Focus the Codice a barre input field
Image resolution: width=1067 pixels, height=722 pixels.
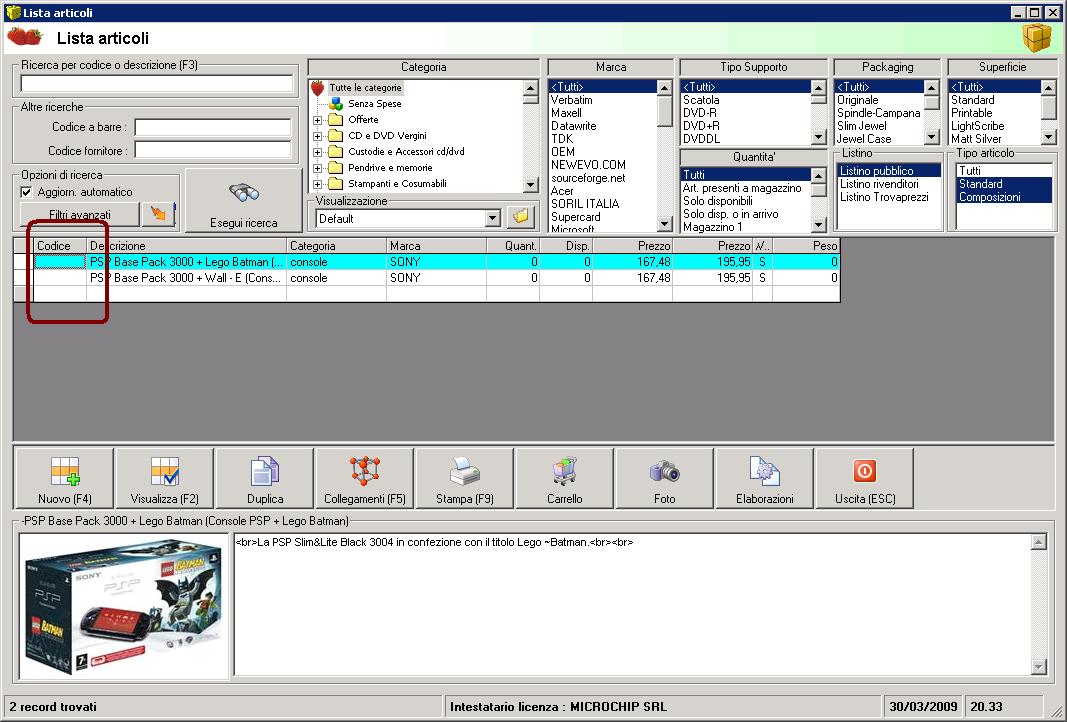click(x=213, y=127)
